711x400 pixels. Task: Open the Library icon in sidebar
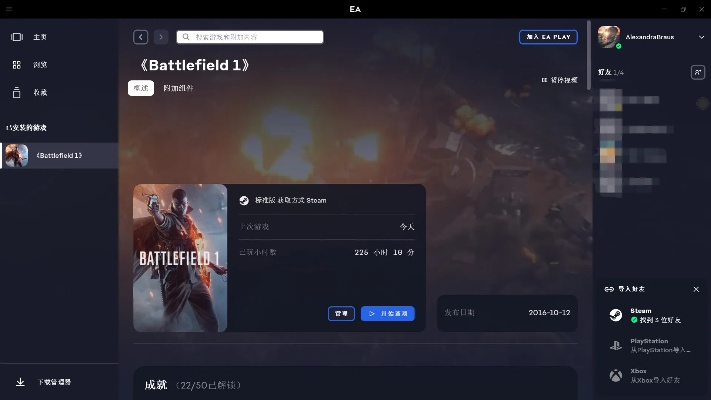click(x=16, y=93)
